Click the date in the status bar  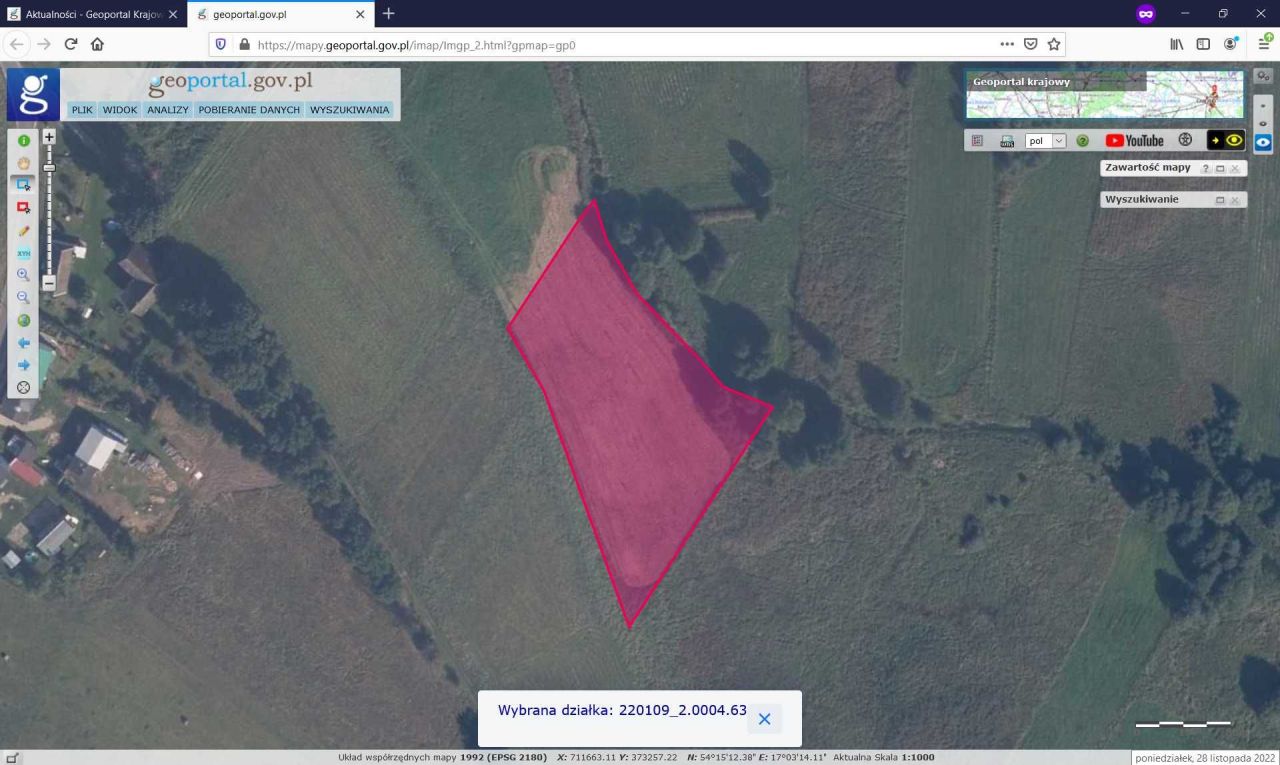[x=1205, y=758]
